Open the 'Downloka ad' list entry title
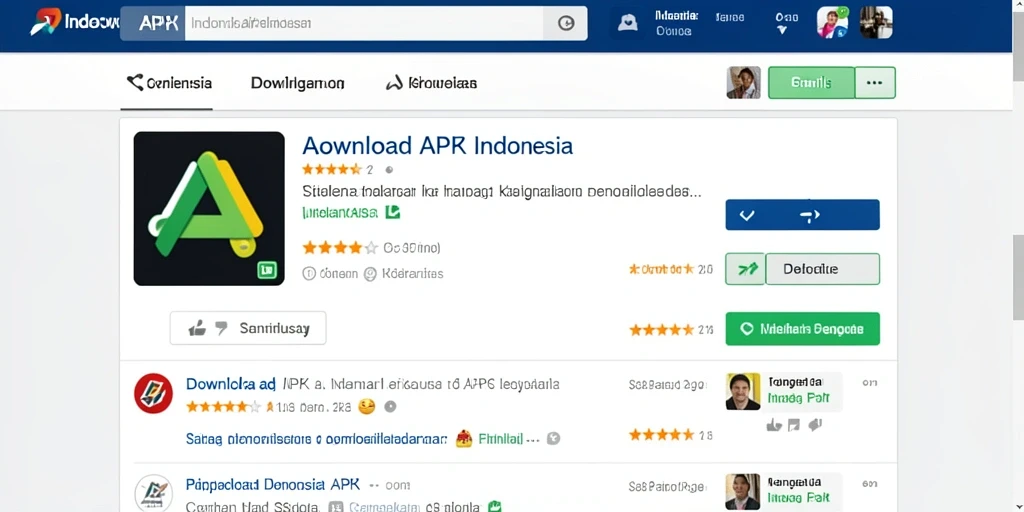The width and height of the screenshot is (1024, 512). point(231,384)
